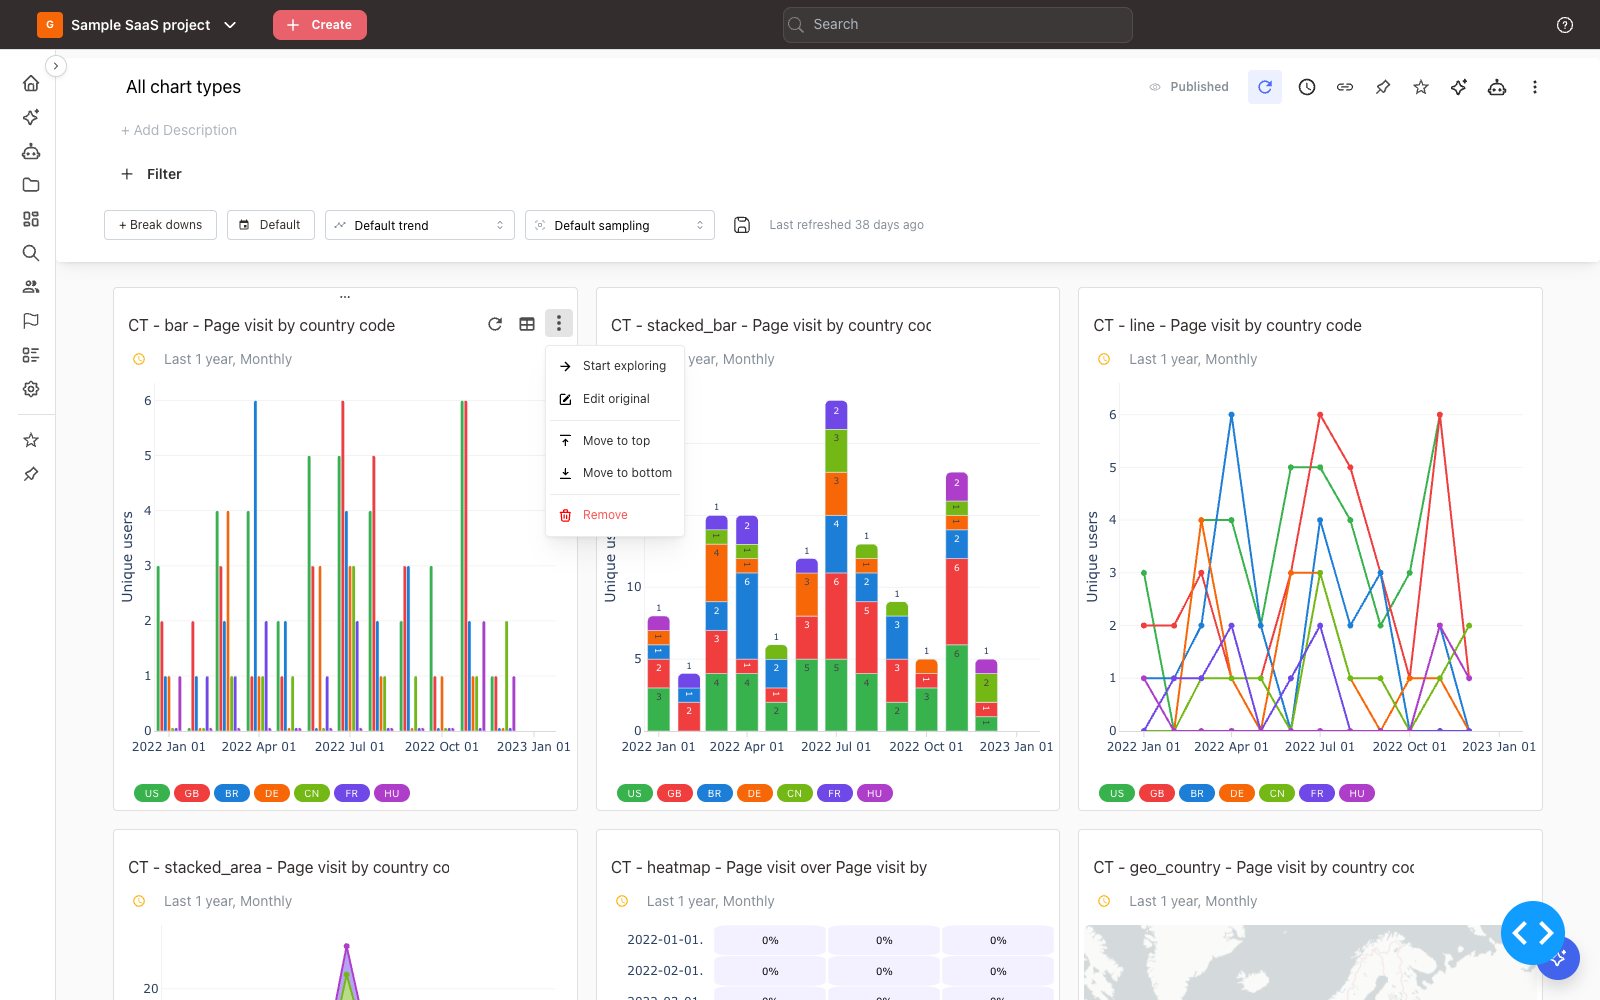Open the robot assistant icon in header

(1497, 87)
